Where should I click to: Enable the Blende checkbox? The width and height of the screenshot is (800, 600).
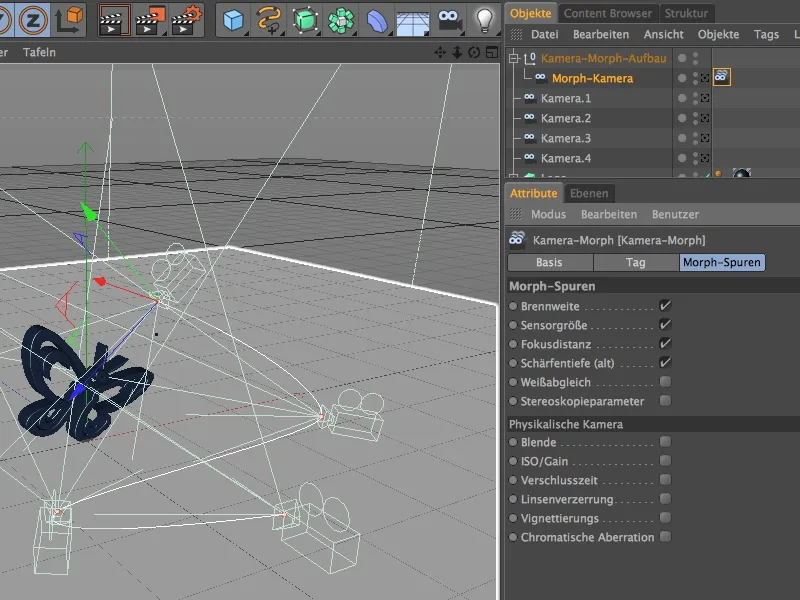click(x=665, y=441)
